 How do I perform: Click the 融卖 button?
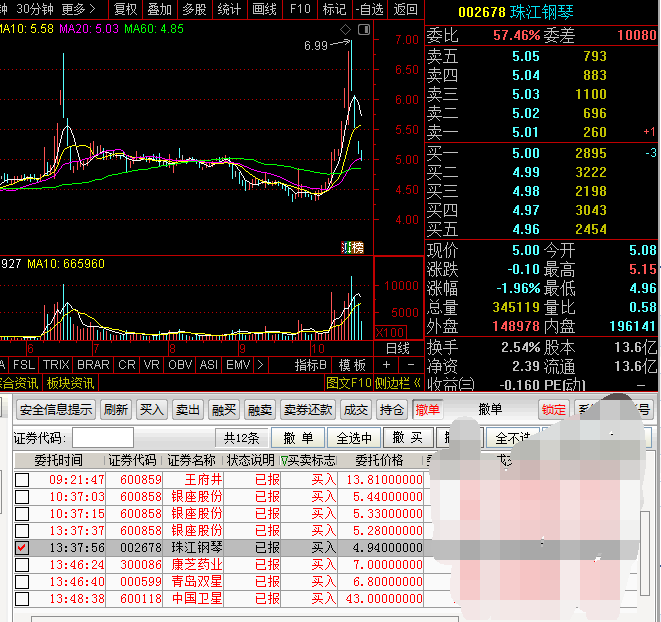(260, 409)
